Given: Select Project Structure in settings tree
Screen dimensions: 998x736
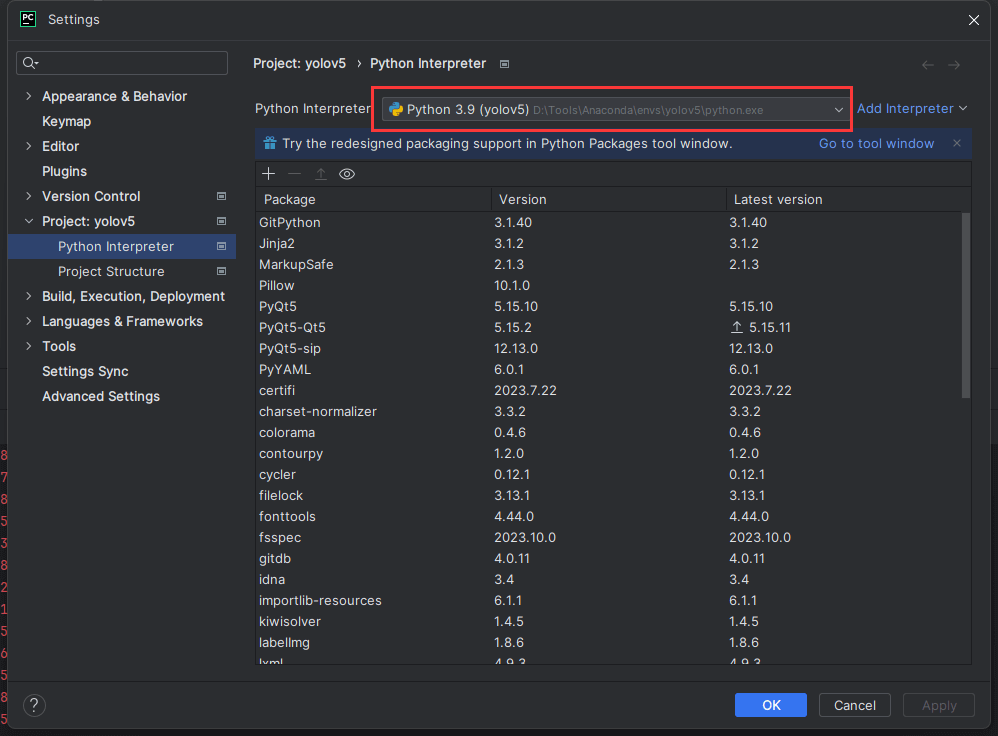Looking at the screenshot, I should coord(111,271).
